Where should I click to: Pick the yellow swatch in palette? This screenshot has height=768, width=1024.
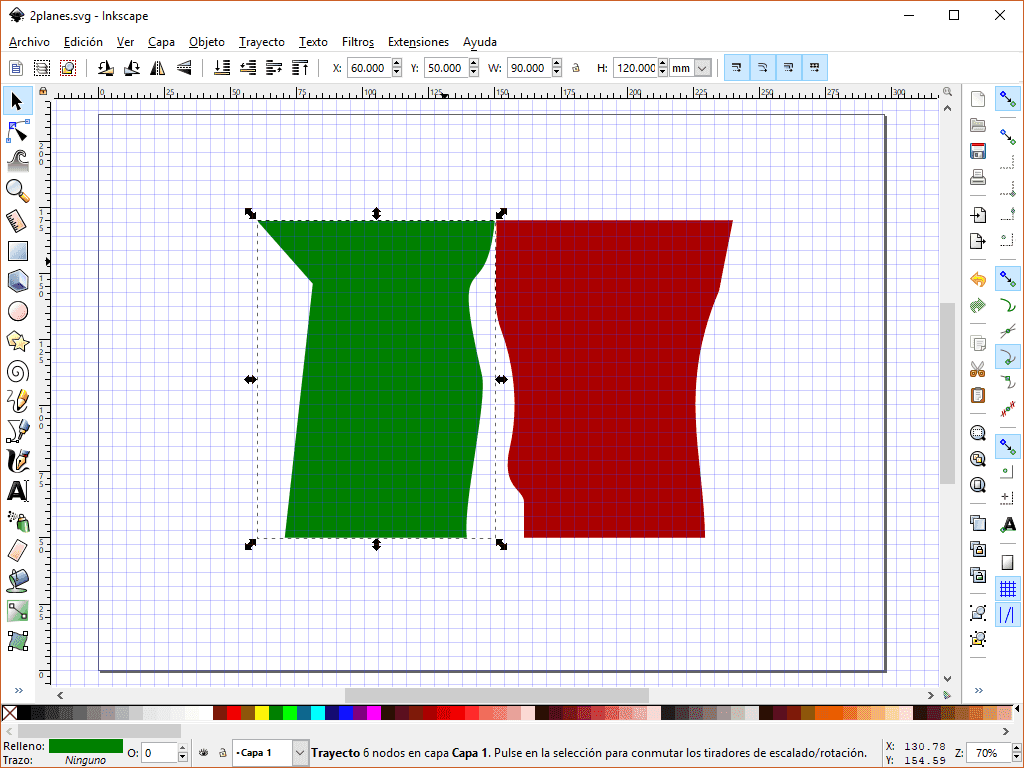[x=261, y=713]
